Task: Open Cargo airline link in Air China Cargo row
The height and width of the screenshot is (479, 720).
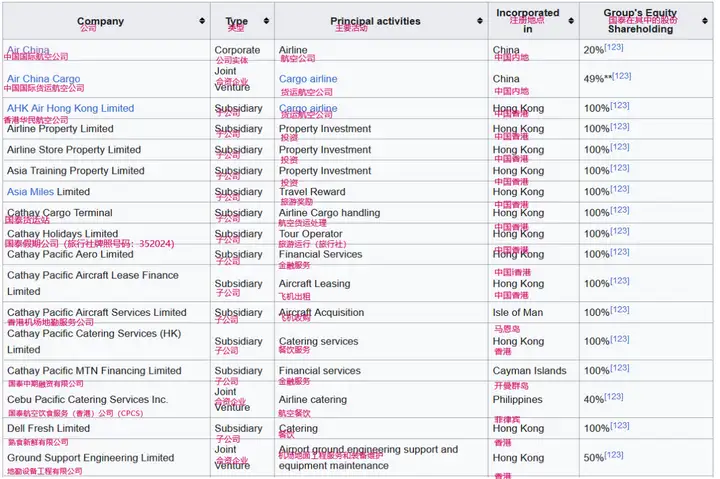Action: [308, 79]
